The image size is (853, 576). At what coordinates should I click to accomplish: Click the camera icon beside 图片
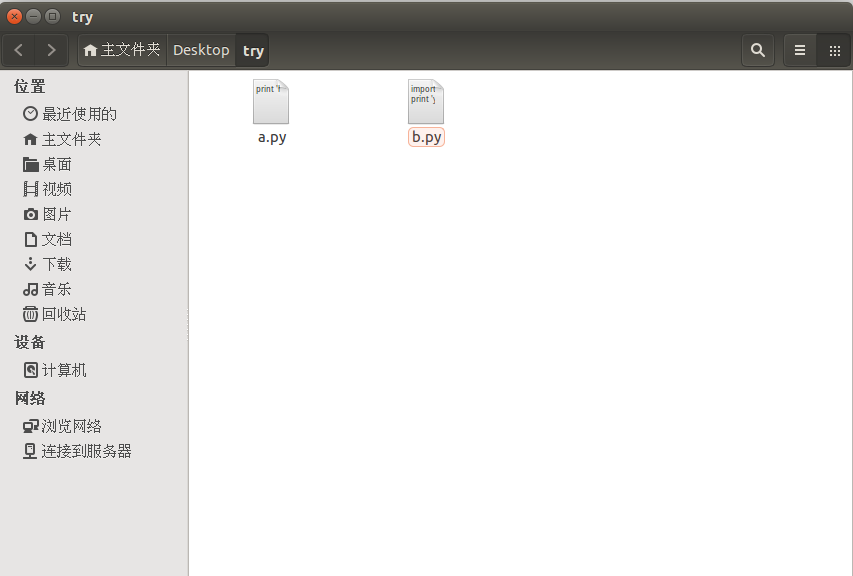tap(30, 214)
